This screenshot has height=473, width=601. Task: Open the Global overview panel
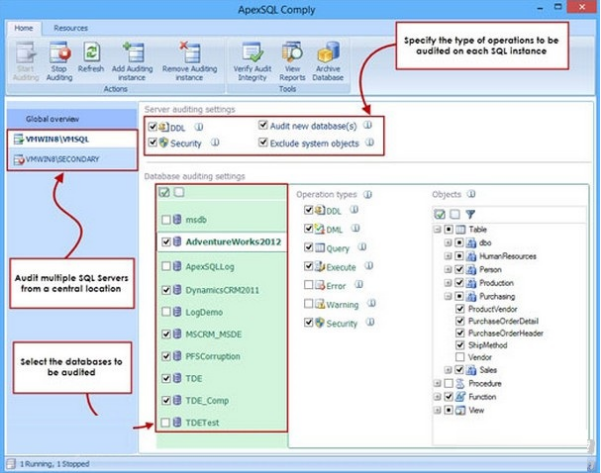pos(53,117)
